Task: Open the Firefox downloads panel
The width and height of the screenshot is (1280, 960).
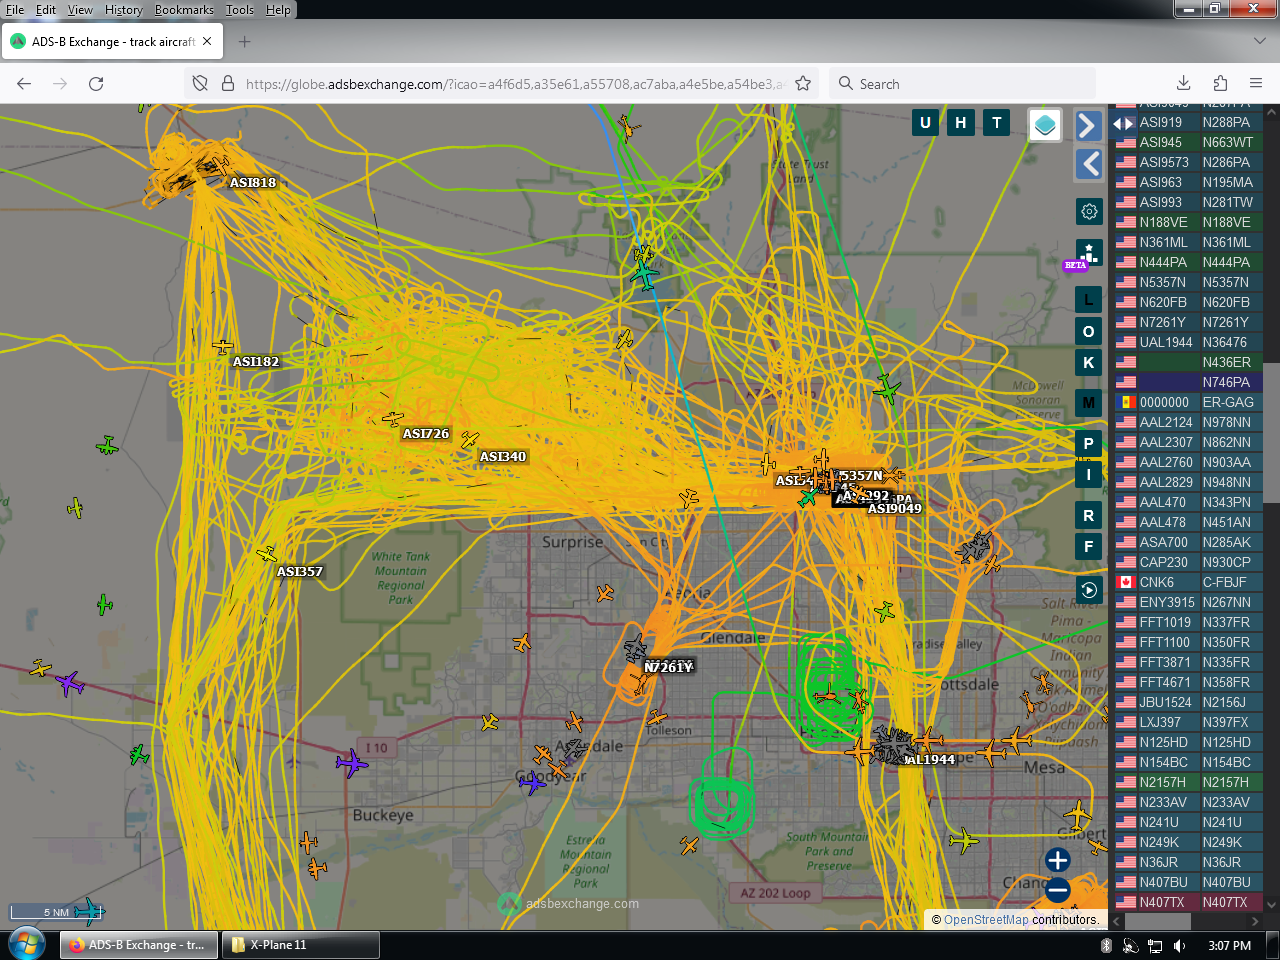Action: (x=1183, y=84)
